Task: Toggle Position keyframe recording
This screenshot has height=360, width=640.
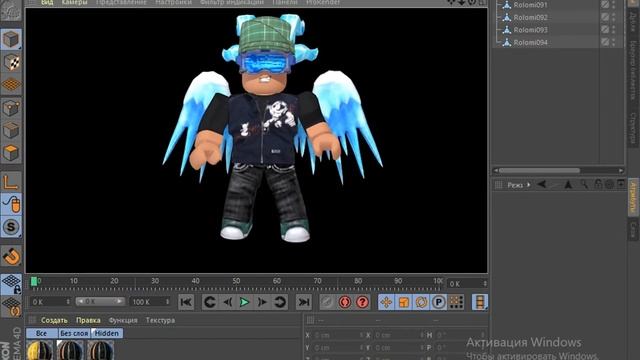Action: pyautogui.click(x=386, y=302)
